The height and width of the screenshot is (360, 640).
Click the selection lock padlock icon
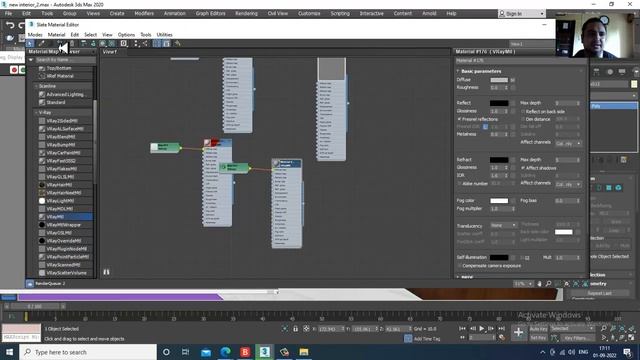pos(296,329)
